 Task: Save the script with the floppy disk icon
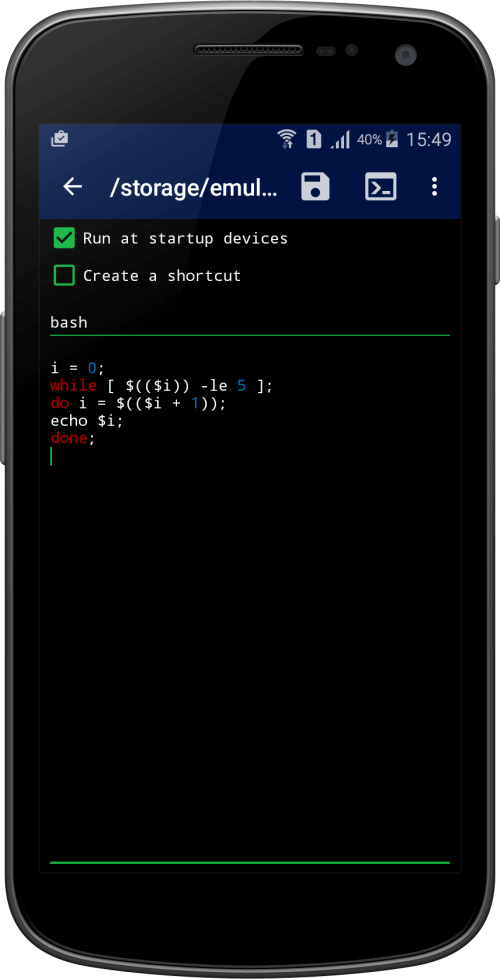coord(315,187)
